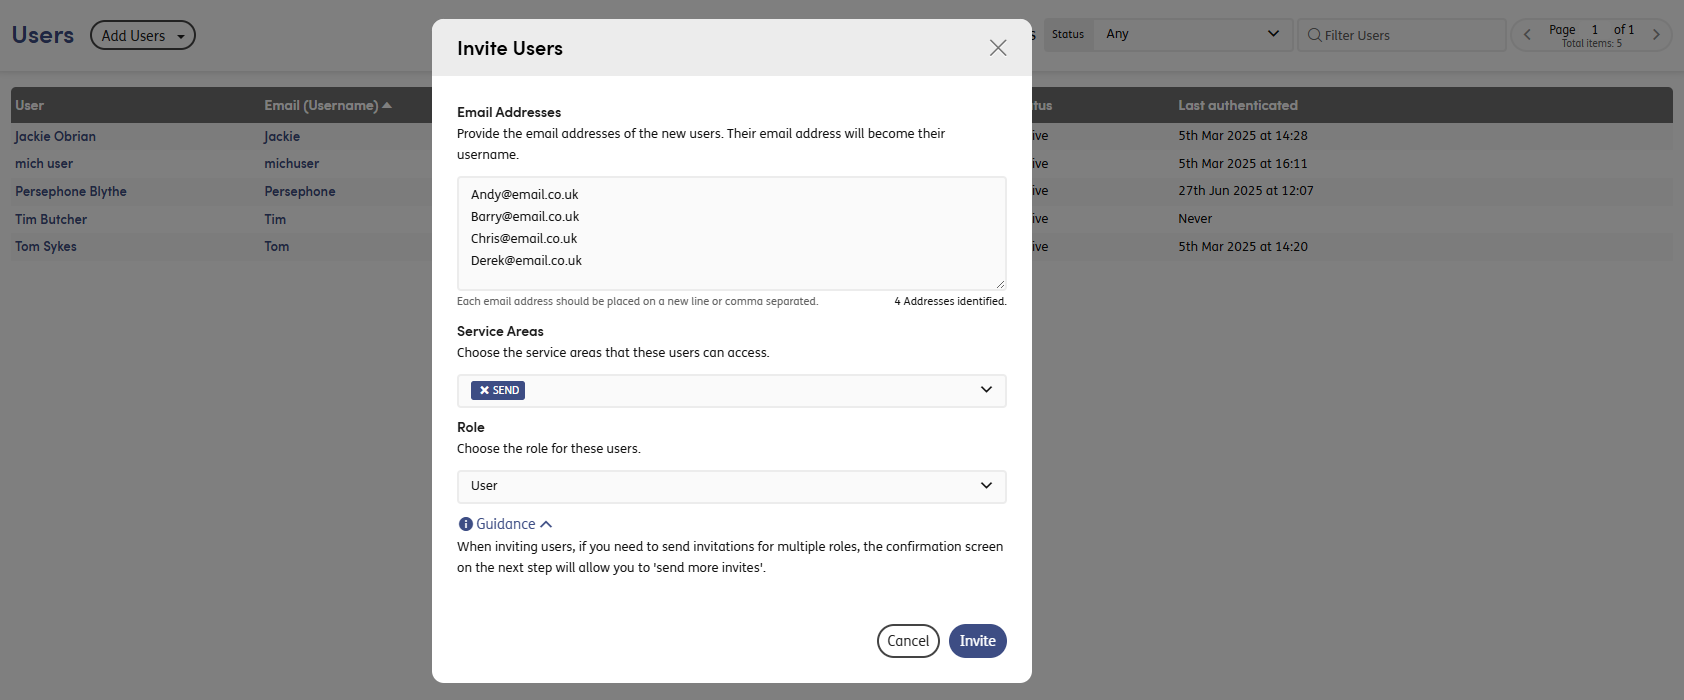This screenshot has height=700, width=1684.
Task: Open the Service Areas dropdown arrow
Action: 986,390
